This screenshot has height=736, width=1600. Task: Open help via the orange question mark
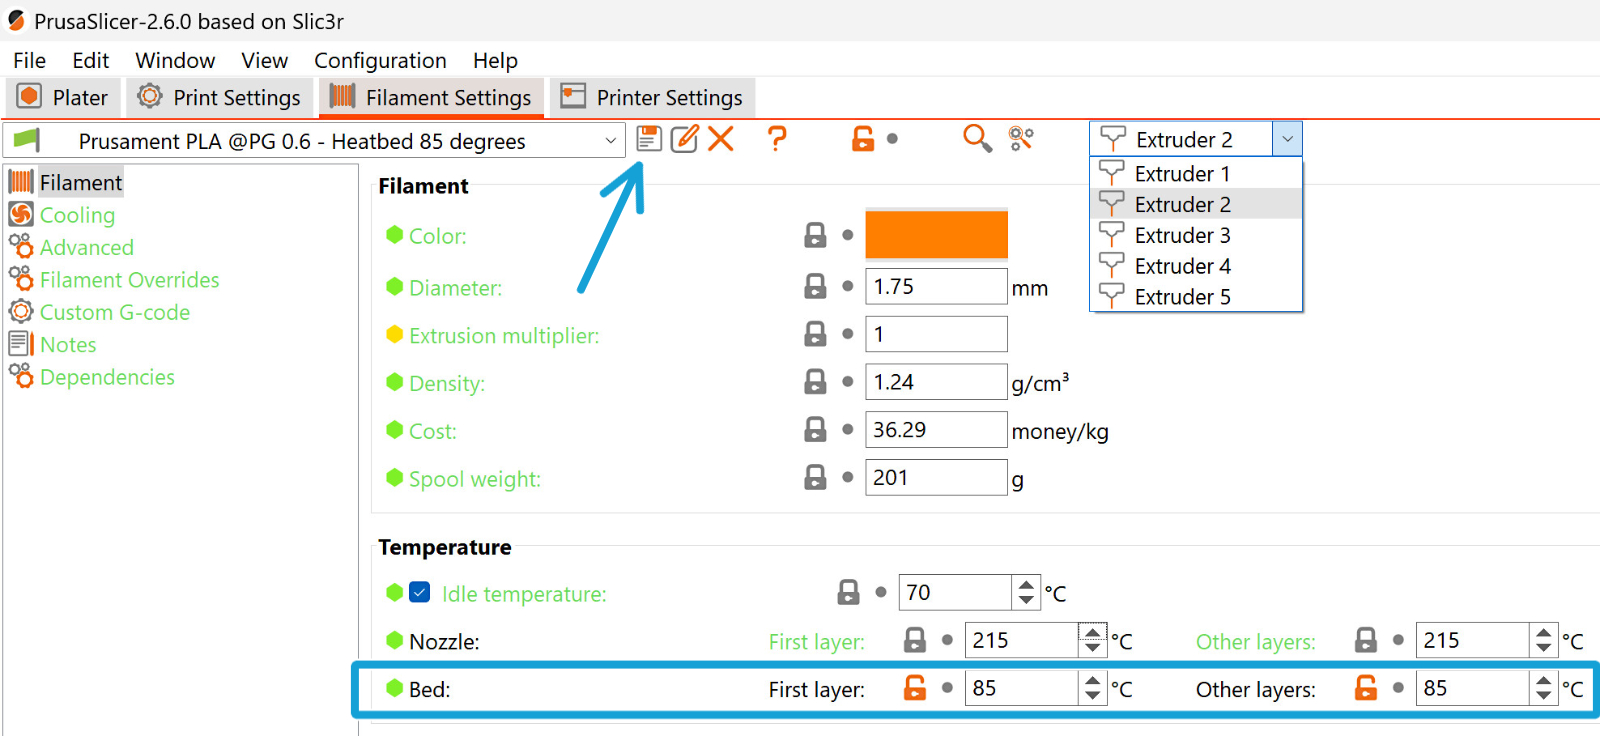(777, 138)
